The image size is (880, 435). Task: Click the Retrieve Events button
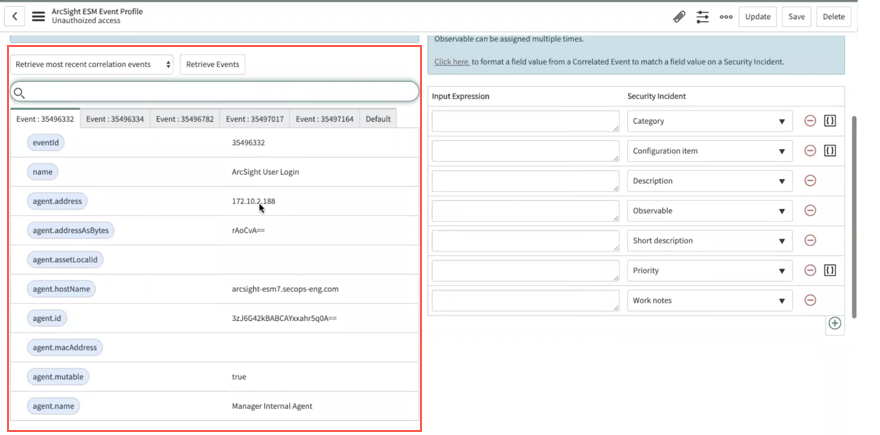click(x=213, y=65)
